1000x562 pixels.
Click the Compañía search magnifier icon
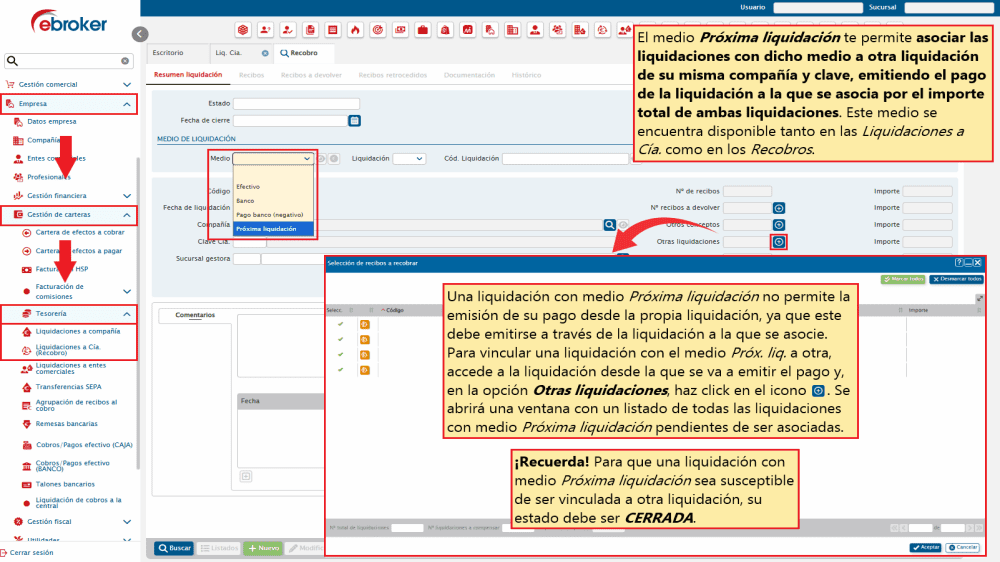[x=610, y=225]
